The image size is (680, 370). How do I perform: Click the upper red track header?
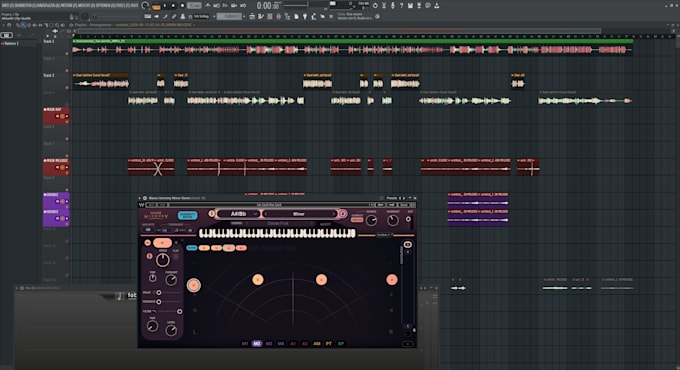(x=56, y=116)
